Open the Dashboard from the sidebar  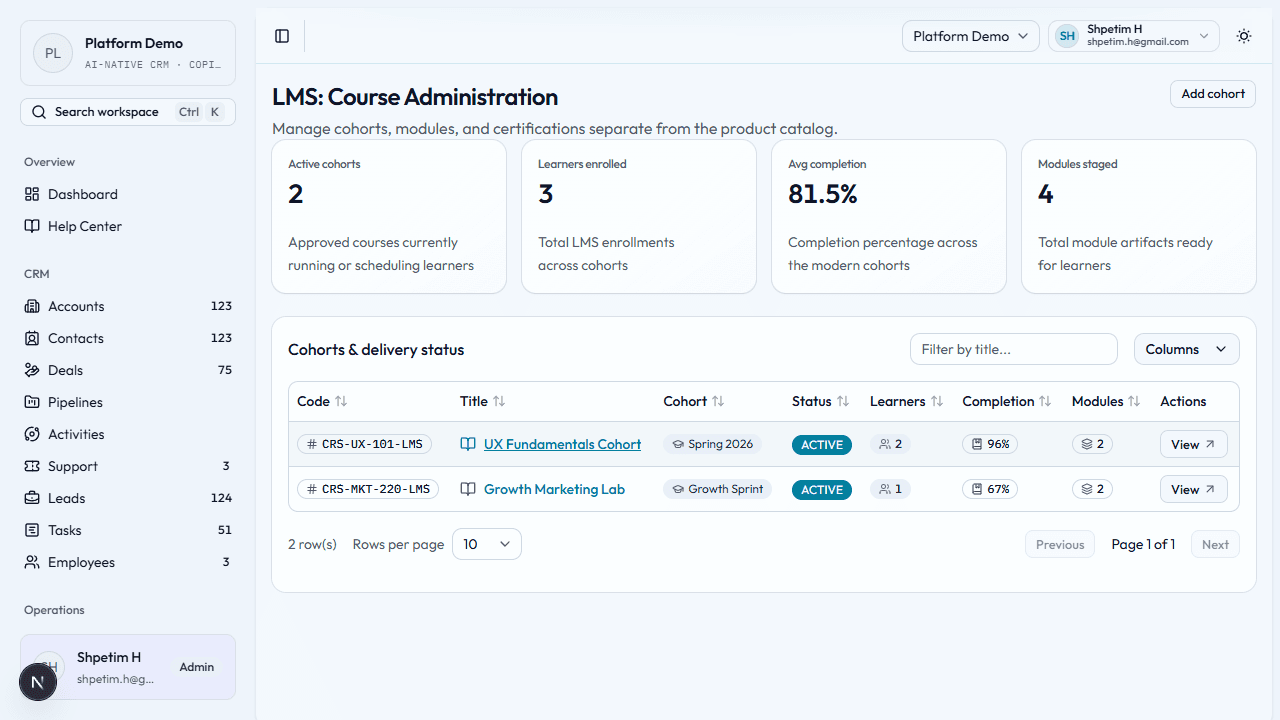coord(82,194)
